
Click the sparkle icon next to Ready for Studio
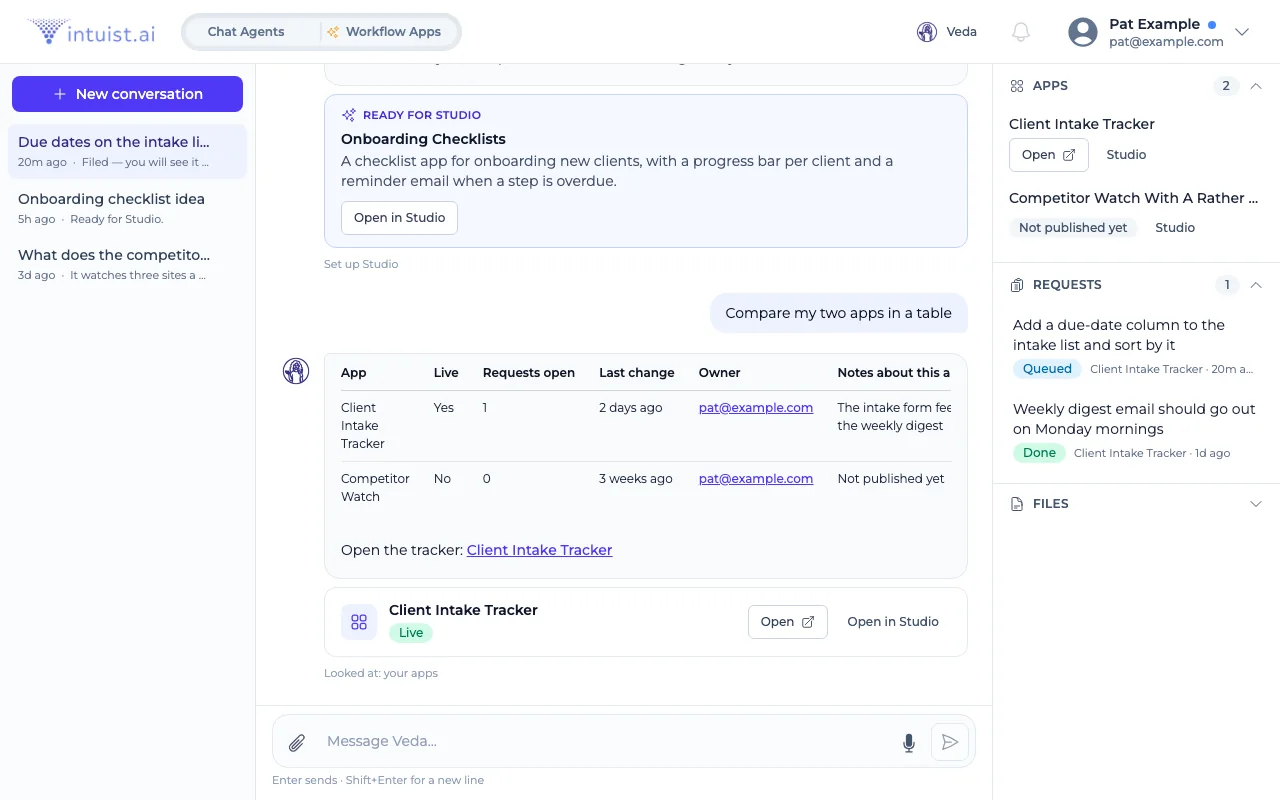[349, 115]
